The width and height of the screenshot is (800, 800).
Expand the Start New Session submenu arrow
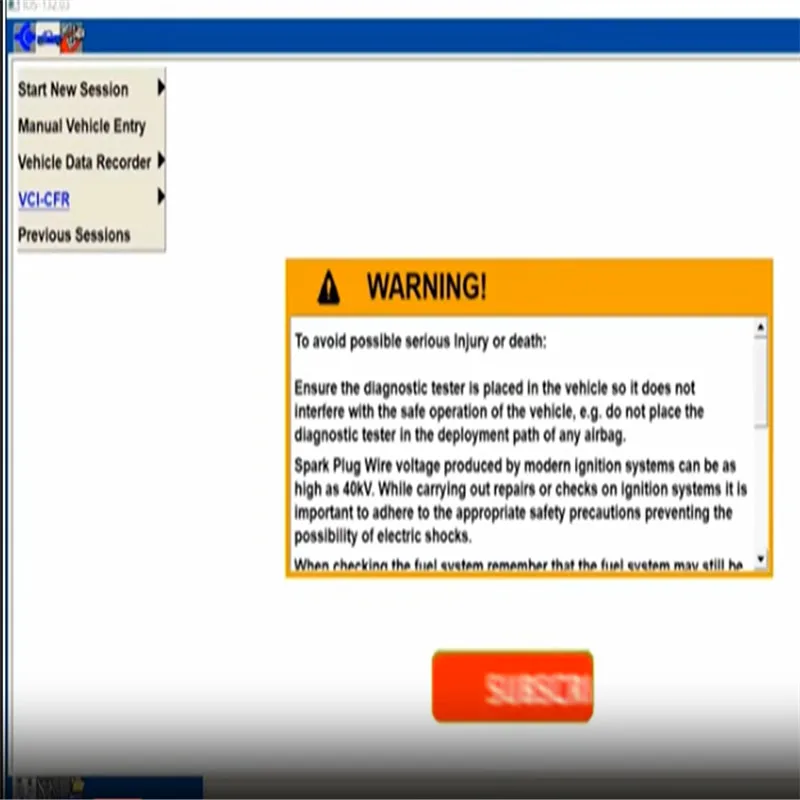click(x=161, y=88)
